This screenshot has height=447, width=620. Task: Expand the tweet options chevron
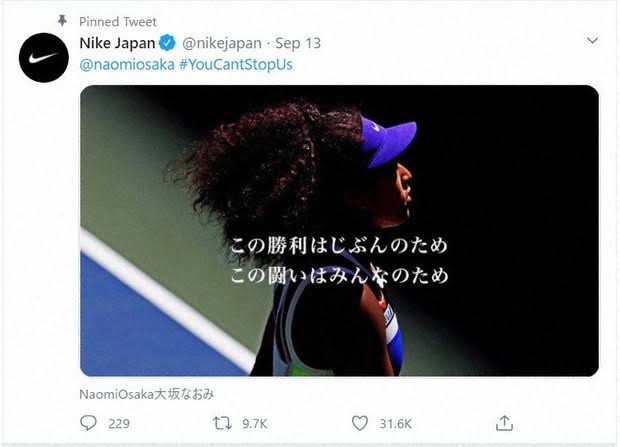(592, 40)
